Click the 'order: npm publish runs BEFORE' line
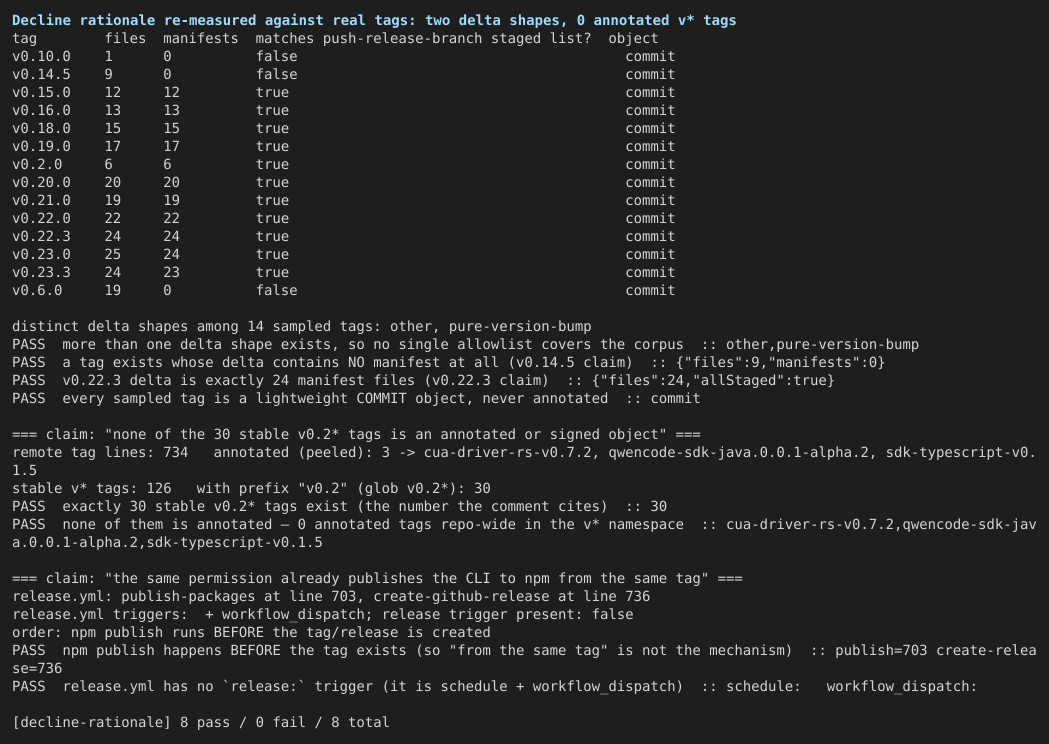1049x744 pixels. click(x=252, y=633)
